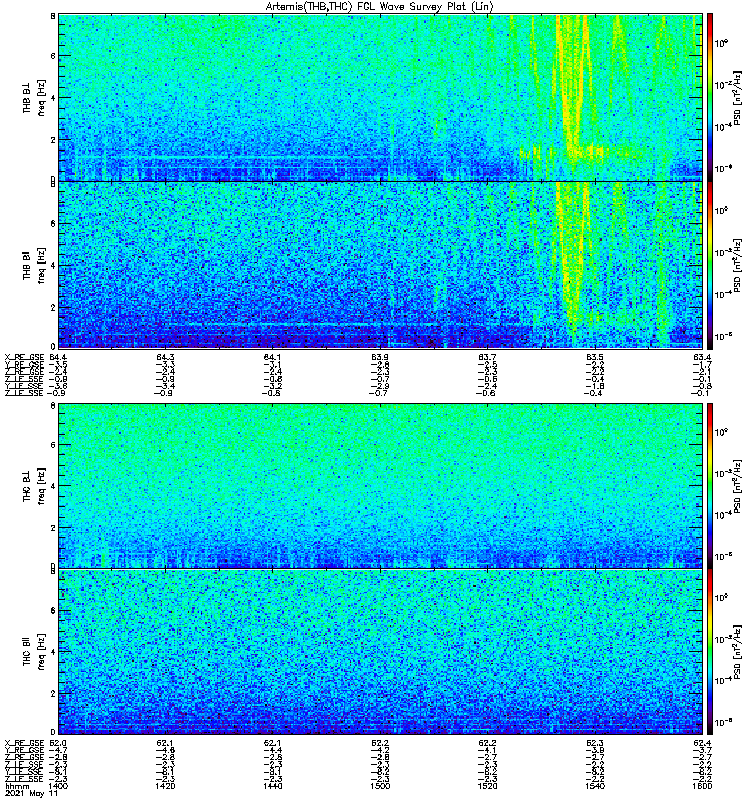
Task: Click the "1600" time tick label
Action: (x=702, y=786)
